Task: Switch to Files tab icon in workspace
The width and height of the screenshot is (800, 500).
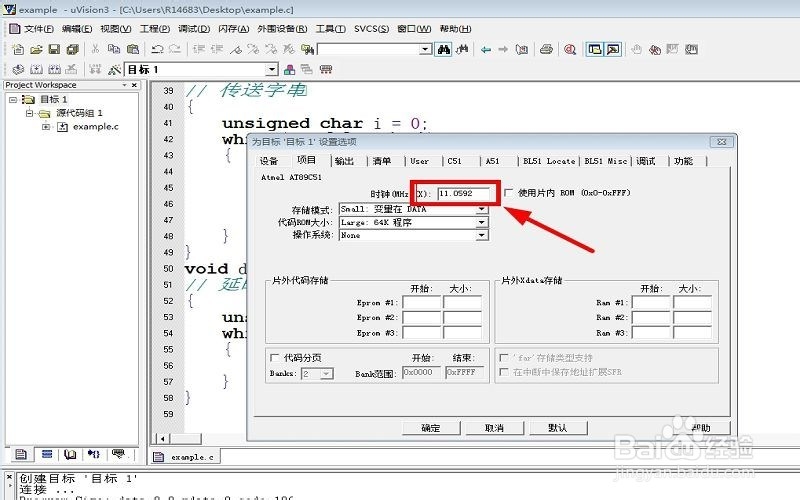Action: click(21, 454)
